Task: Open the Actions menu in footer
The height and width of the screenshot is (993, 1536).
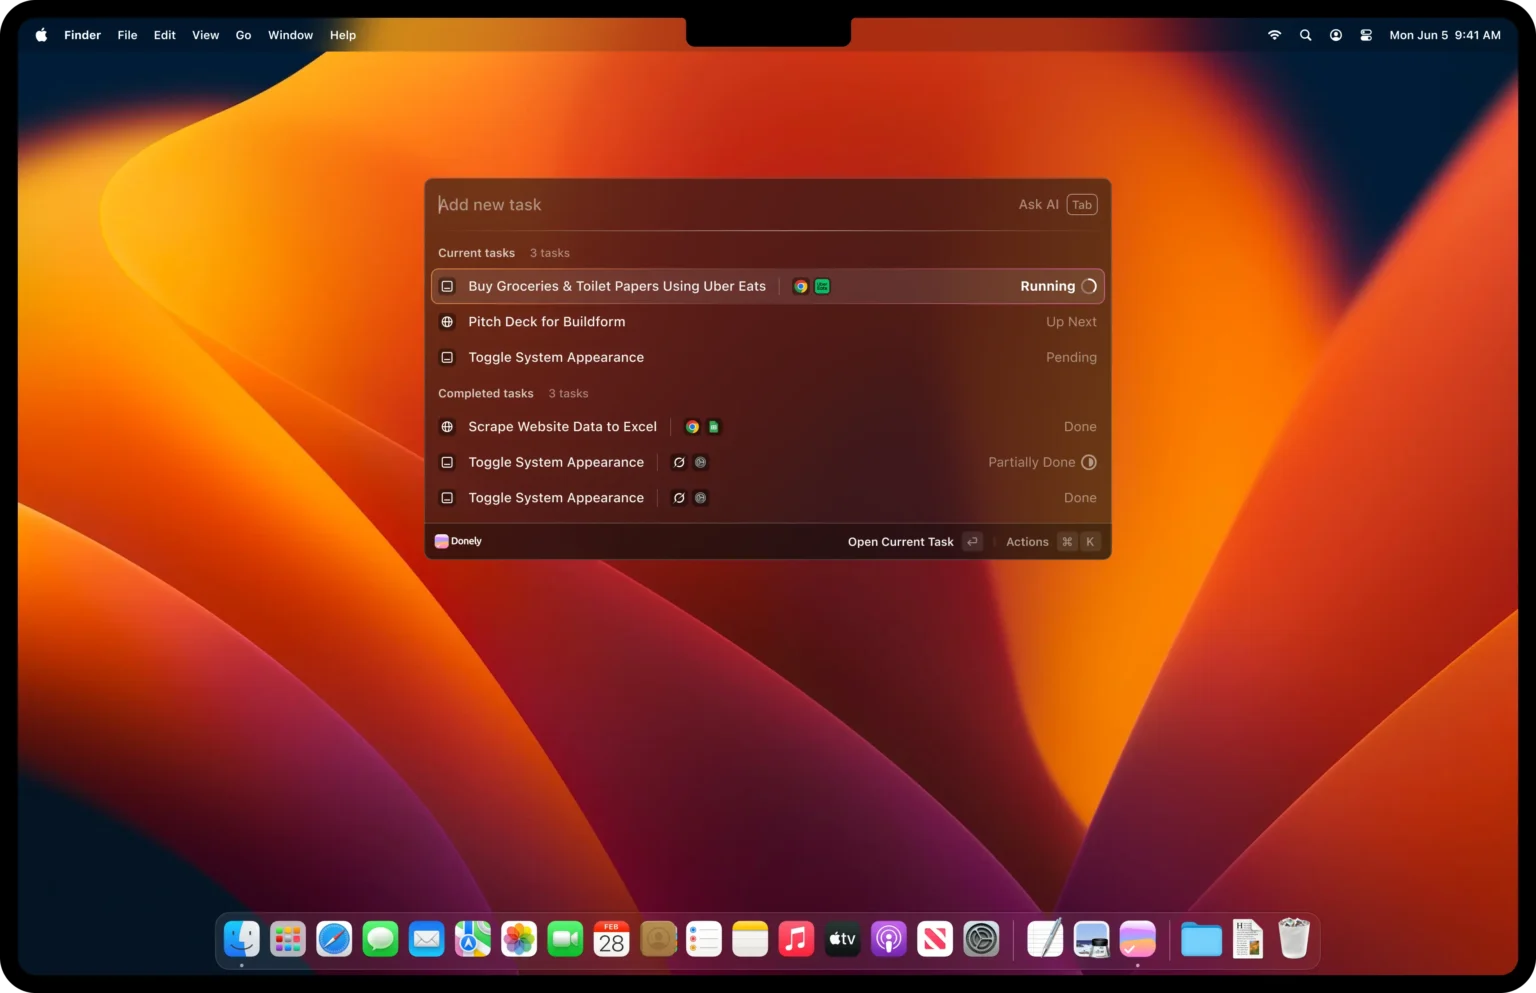Action: point(1027,542)
